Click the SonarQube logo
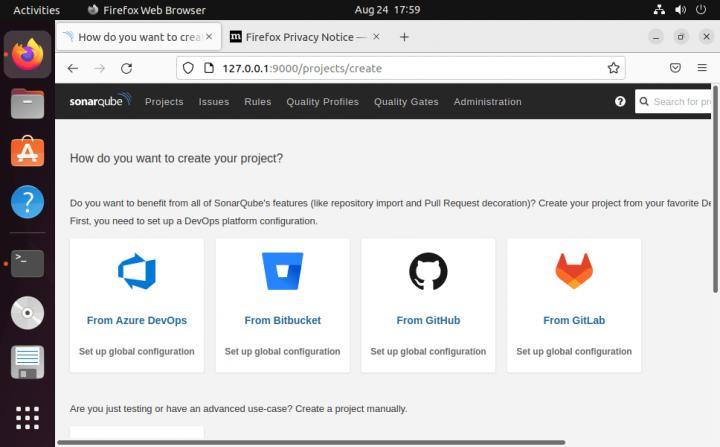This screenshot has width=720, height=447. (x=101, y=100)
